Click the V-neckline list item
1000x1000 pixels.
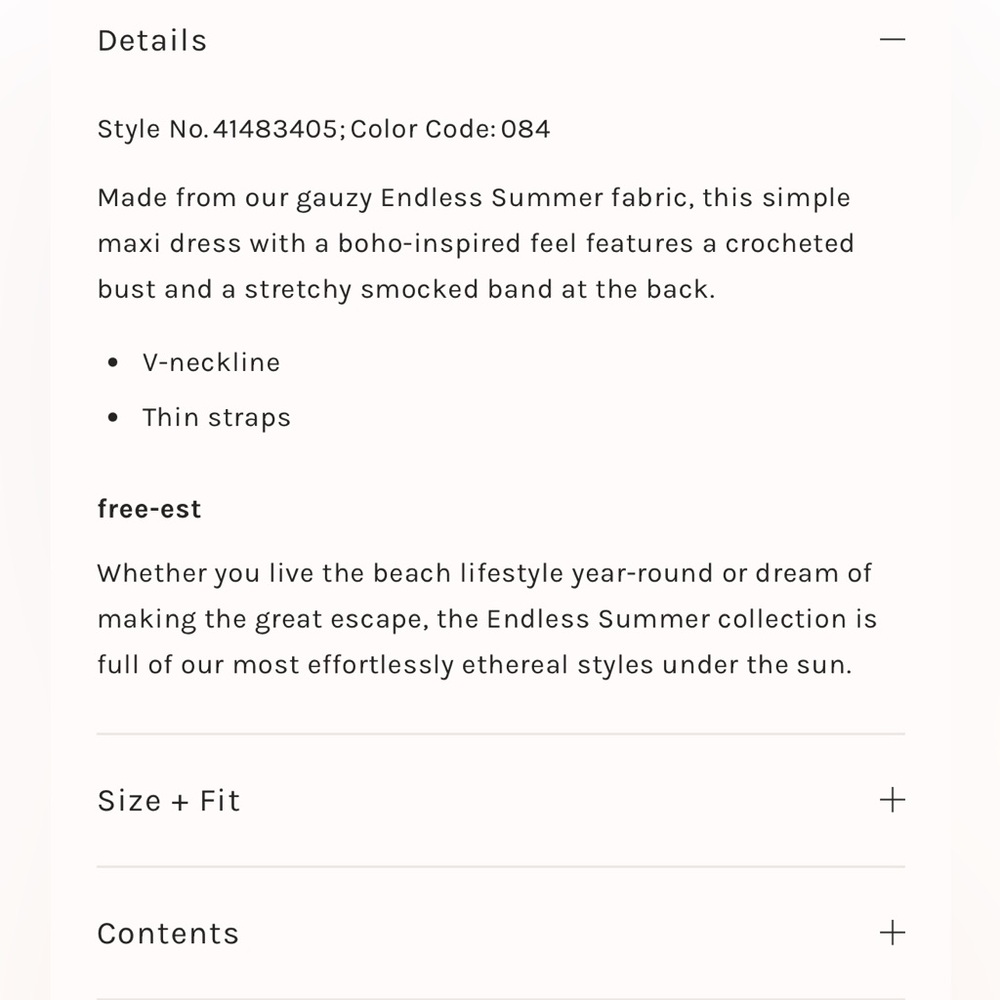tap(211, 363)
